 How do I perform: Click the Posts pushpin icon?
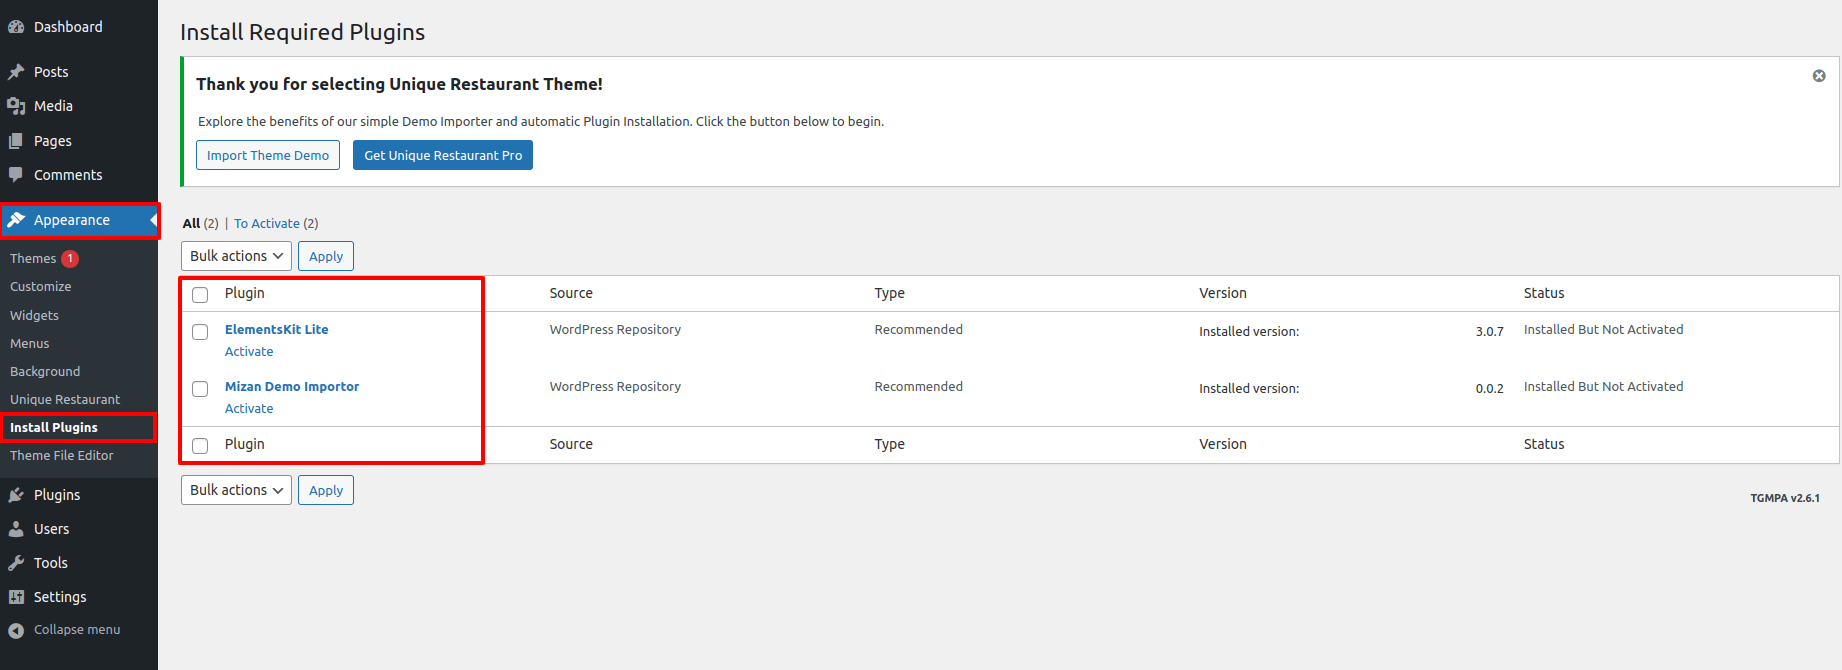click(16, 72)
